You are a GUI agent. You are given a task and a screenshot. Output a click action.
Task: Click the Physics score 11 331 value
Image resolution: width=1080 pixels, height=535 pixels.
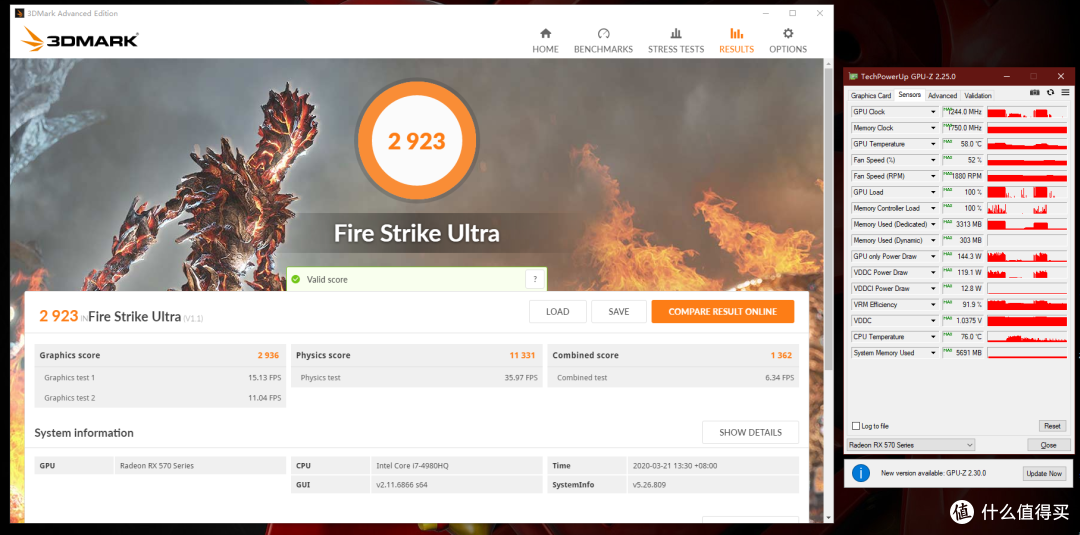tap(522, 355)
